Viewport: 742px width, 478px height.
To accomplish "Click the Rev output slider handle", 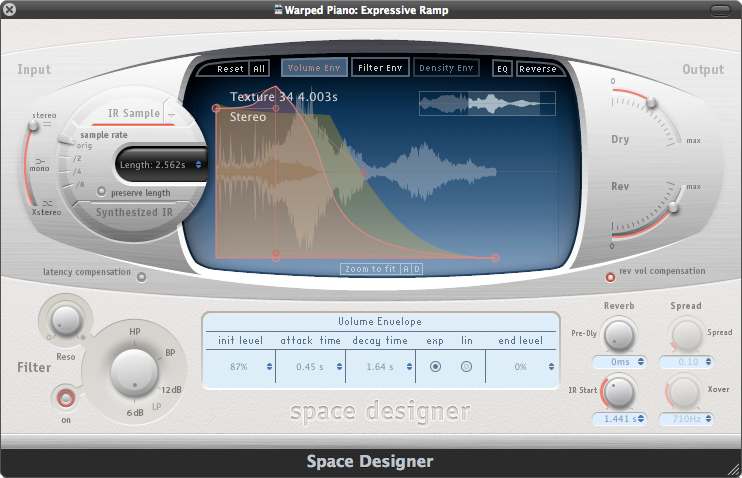I will click(673, 207).
